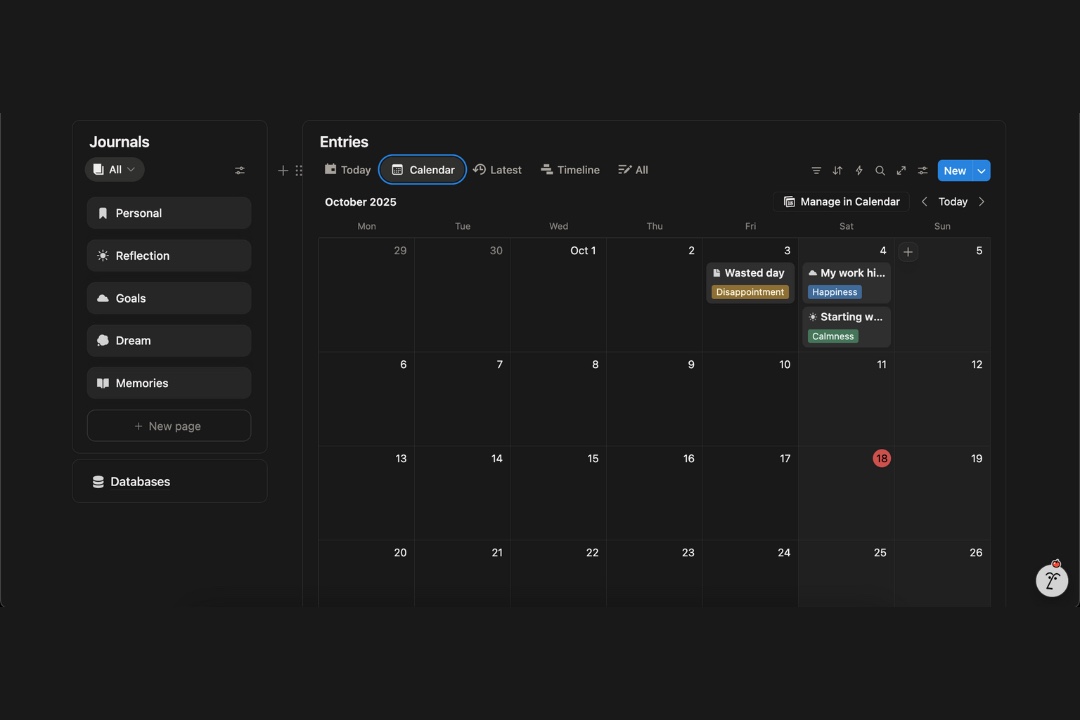Open the lightning bolt automations icon
The width and height of the screenshot is (1080, 720).
tap(858, 171)
